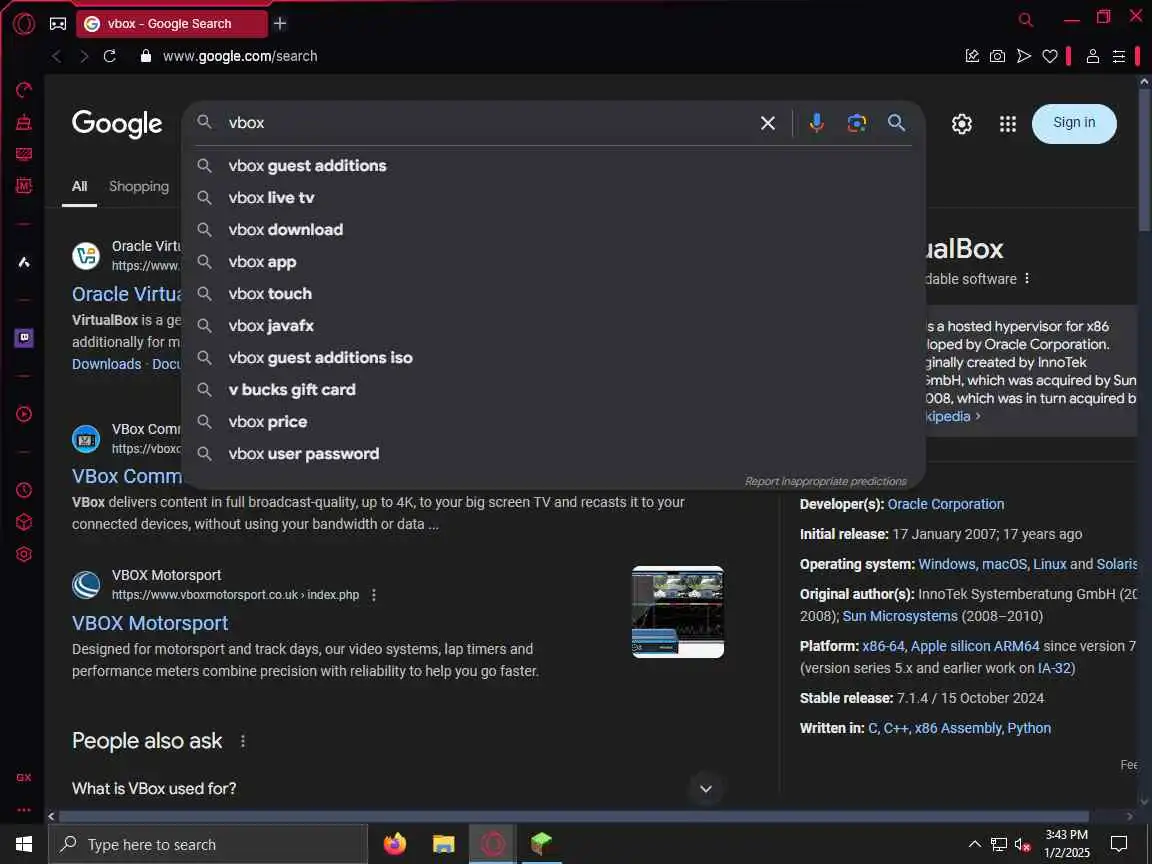
Task: Click 'Report inappropriate predictions' link
Action: pos(826,481)
